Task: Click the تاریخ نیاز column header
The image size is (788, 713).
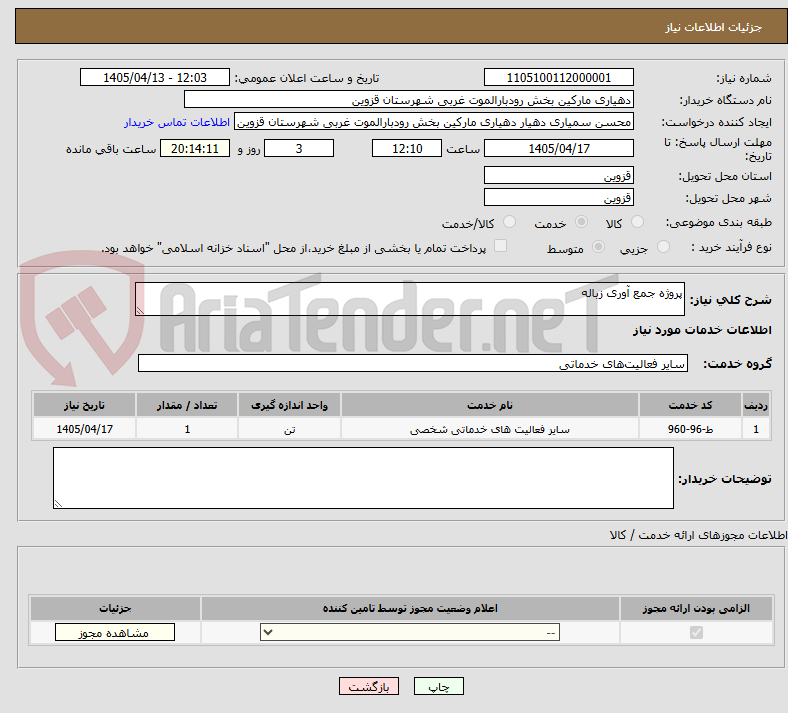Action: pos(84,405)
